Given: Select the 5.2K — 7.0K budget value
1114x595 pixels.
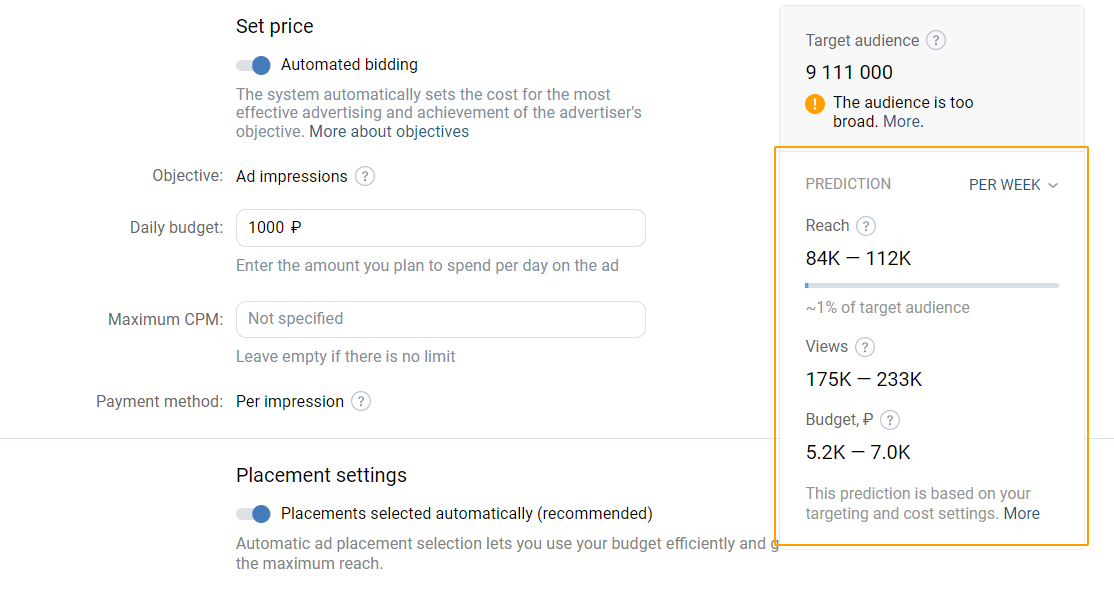Looking at the screenshot, I should point(858,452).
